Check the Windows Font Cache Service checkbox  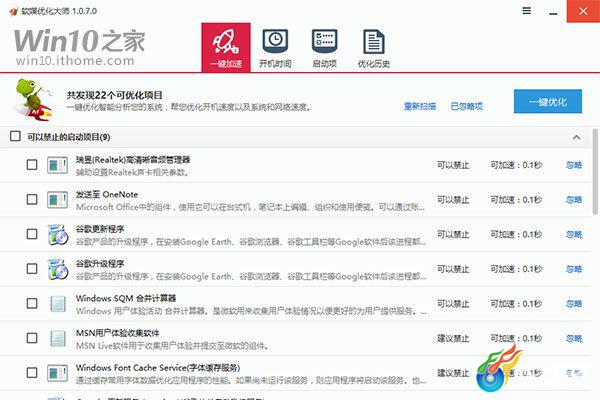coord(32,372)
